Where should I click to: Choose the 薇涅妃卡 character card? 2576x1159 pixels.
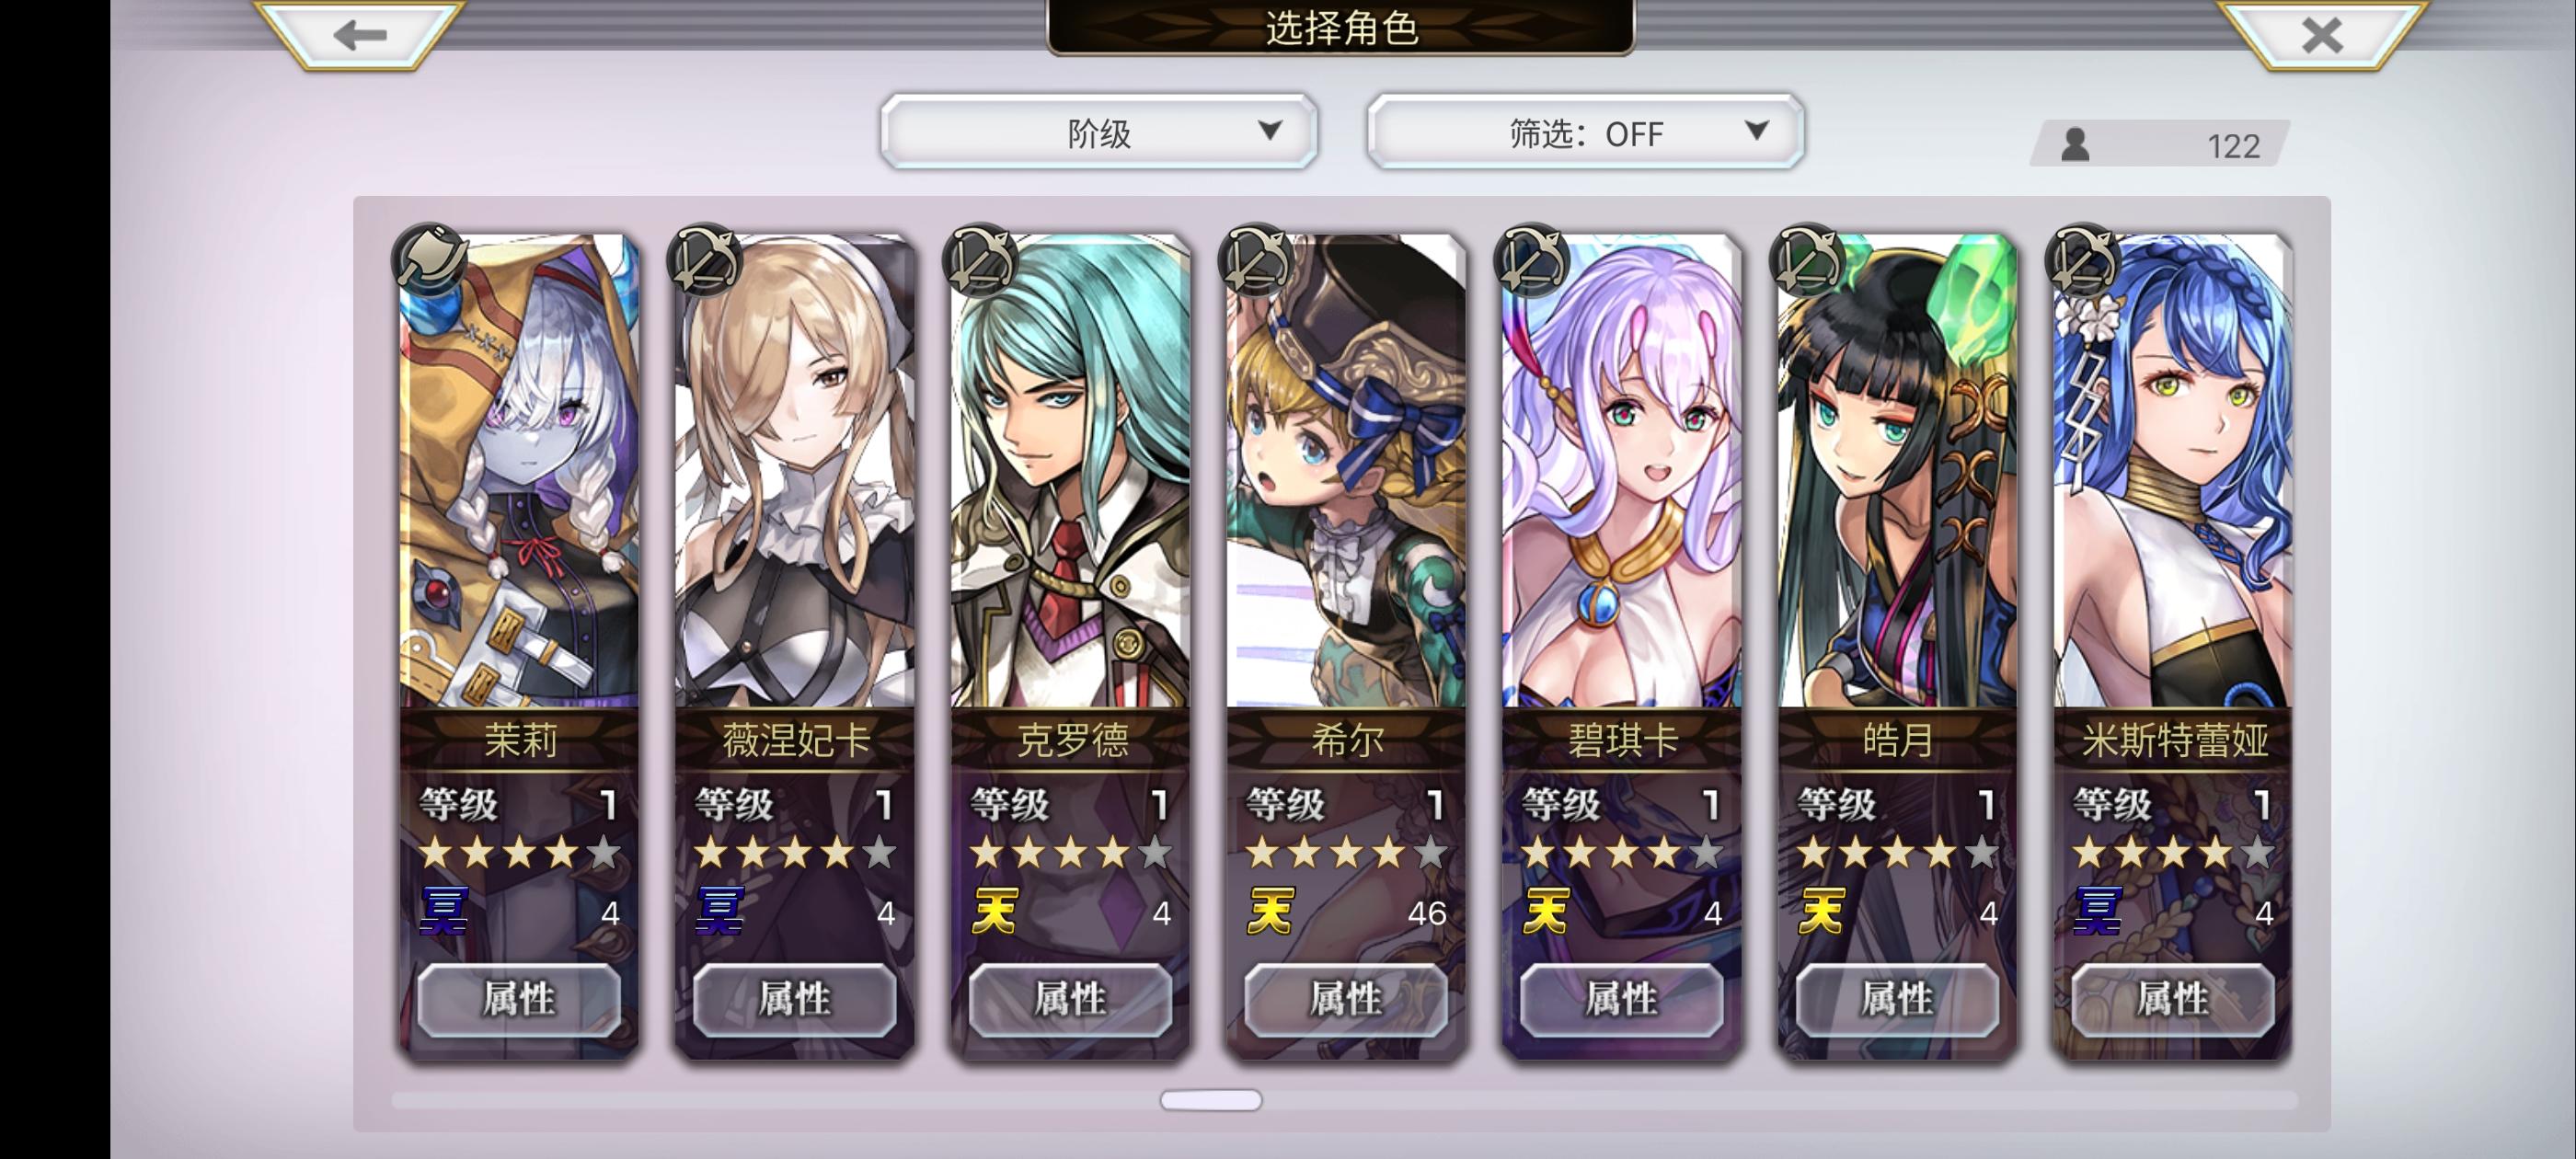pos(795,646)
